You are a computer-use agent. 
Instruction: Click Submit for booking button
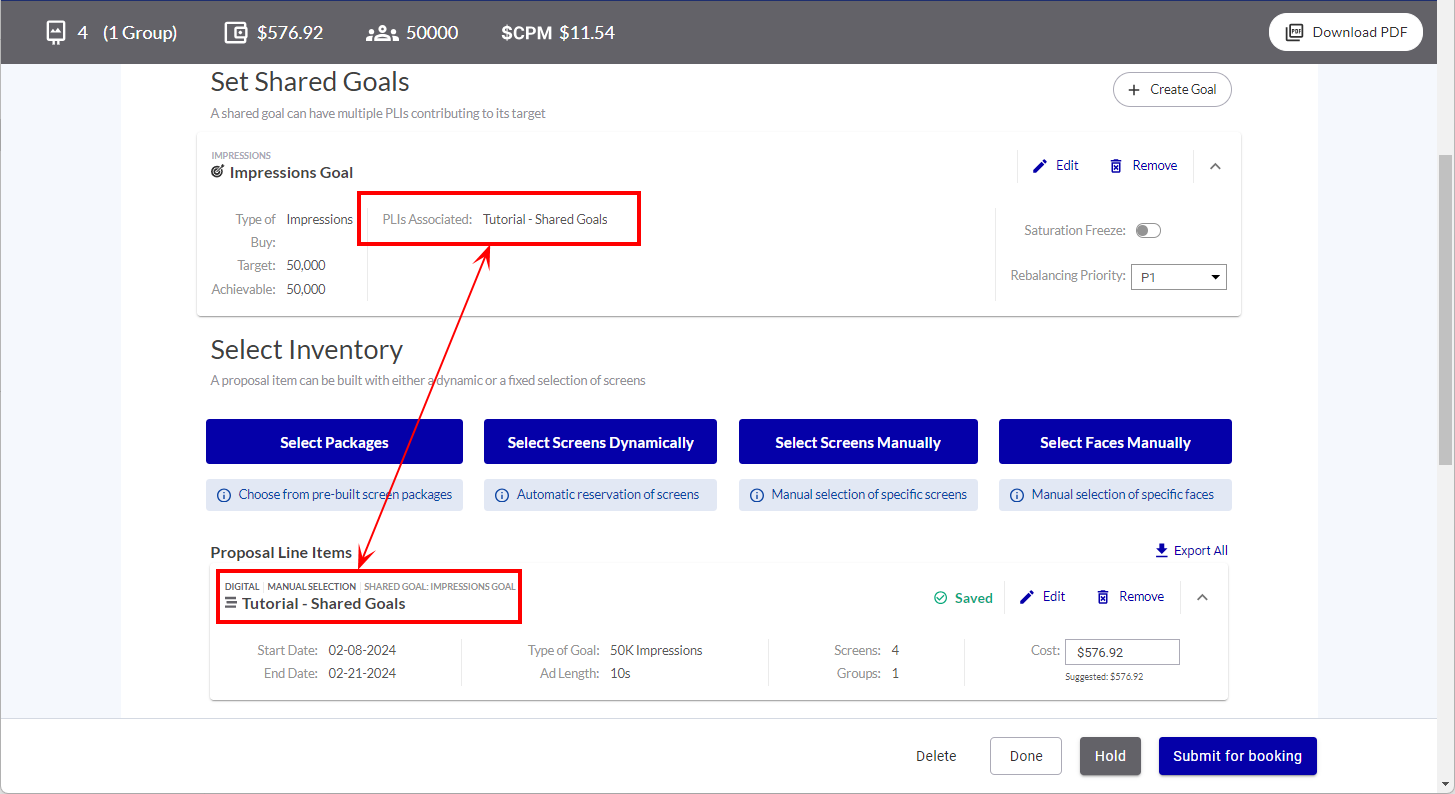click(x=1237, y=756)
